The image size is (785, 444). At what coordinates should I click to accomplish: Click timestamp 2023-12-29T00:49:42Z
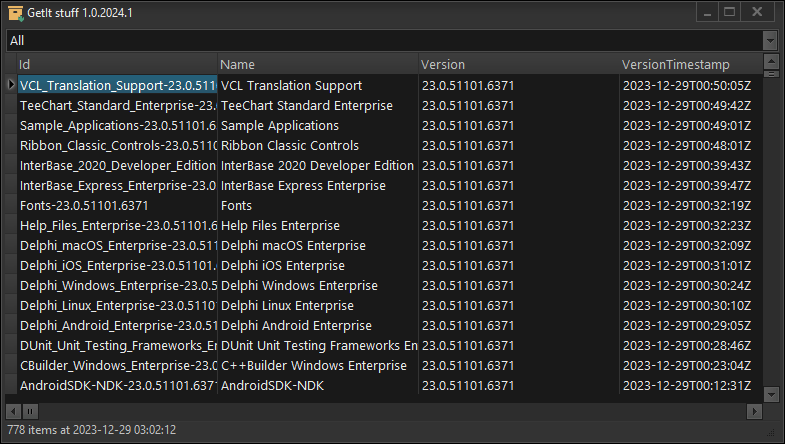[687, 106]
